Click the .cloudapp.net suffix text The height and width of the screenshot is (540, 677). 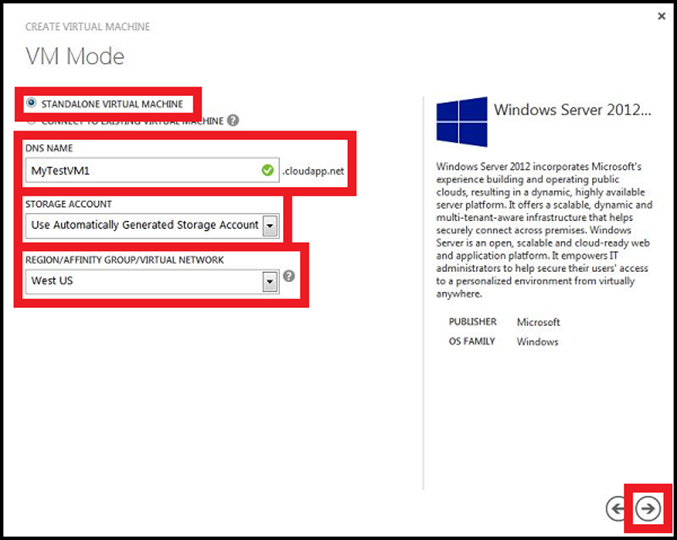tap(313, 171)
